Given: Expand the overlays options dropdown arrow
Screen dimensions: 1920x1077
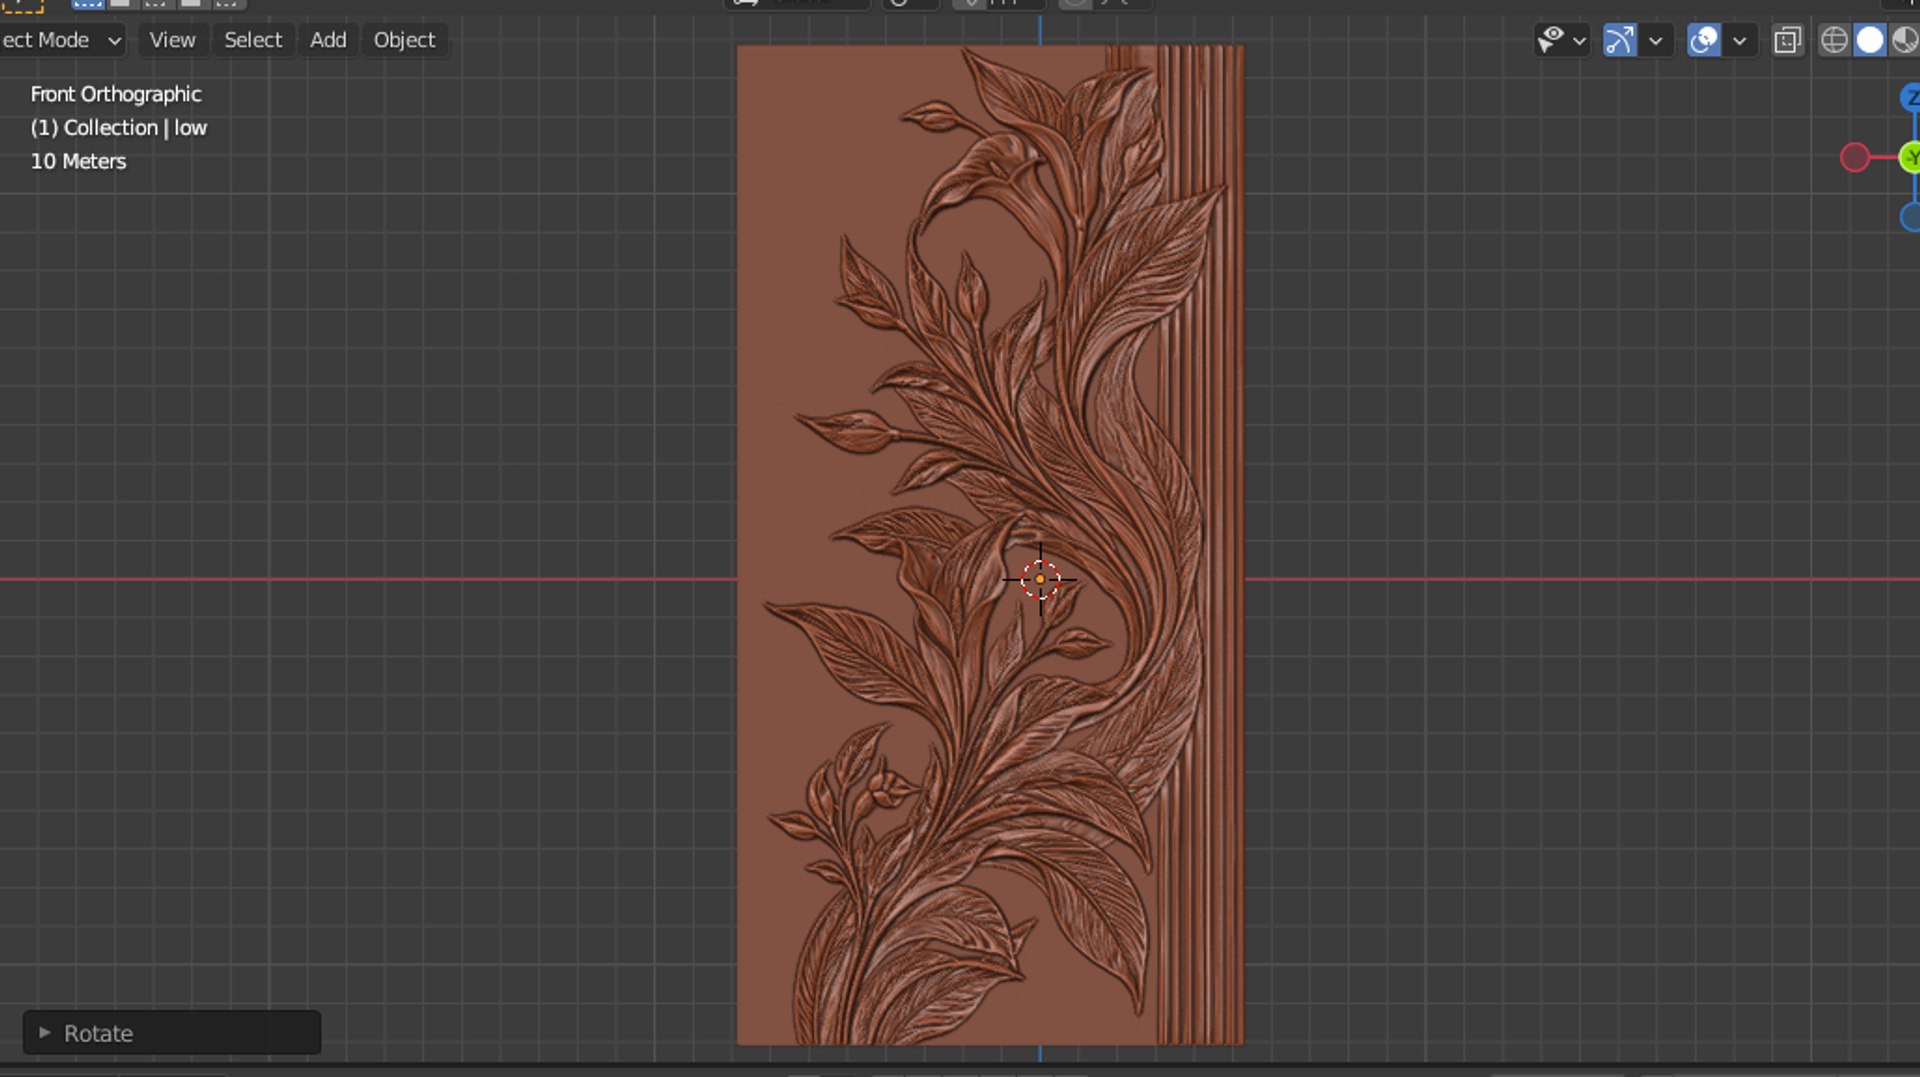Looking at the screenshot, I should [1740, 41].
